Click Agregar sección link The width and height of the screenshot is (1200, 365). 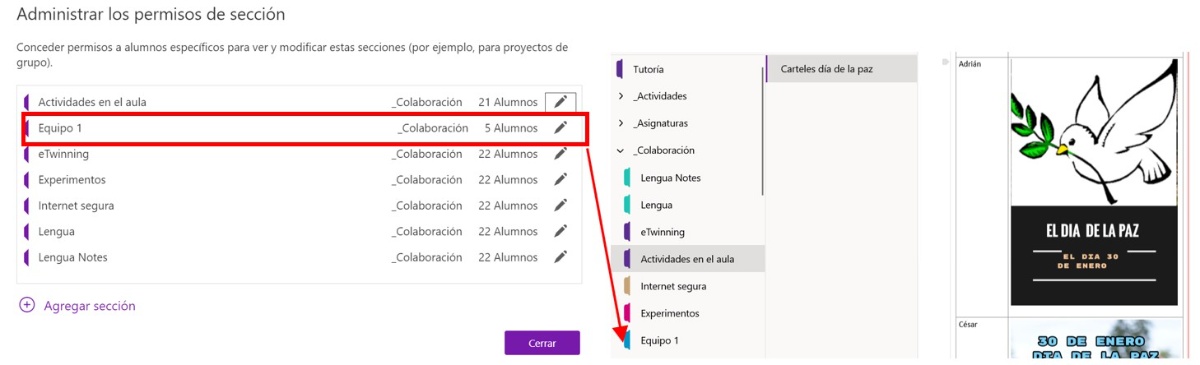[x=89, y=306]
